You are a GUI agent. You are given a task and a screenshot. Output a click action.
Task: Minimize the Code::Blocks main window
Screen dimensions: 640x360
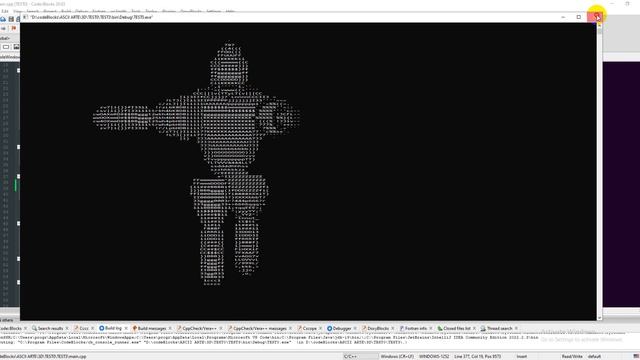tap(611, 4)
